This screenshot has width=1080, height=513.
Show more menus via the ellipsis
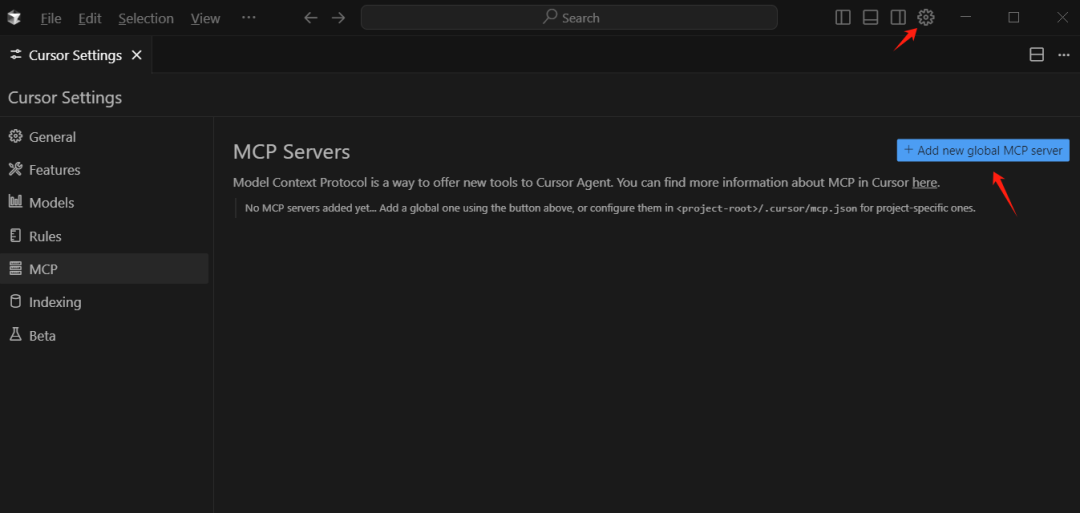point(249,18)
